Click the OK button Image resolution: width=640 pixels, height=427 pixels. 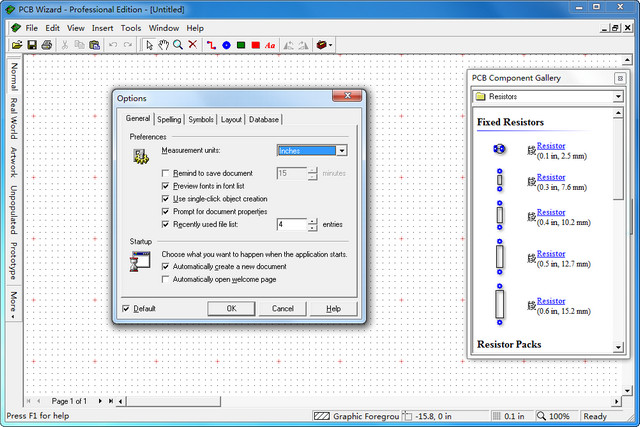tap(231, 309)
